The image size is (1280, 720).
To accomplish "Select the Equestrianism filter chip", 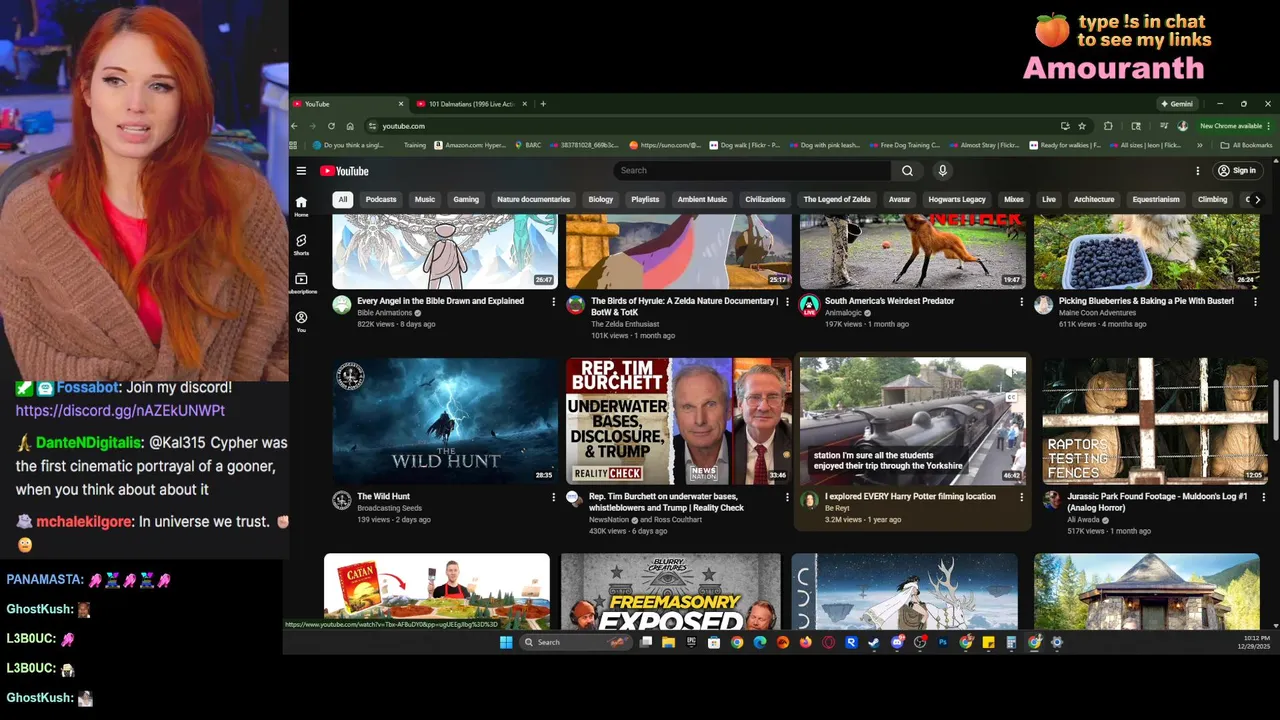I will [1156, 199].
